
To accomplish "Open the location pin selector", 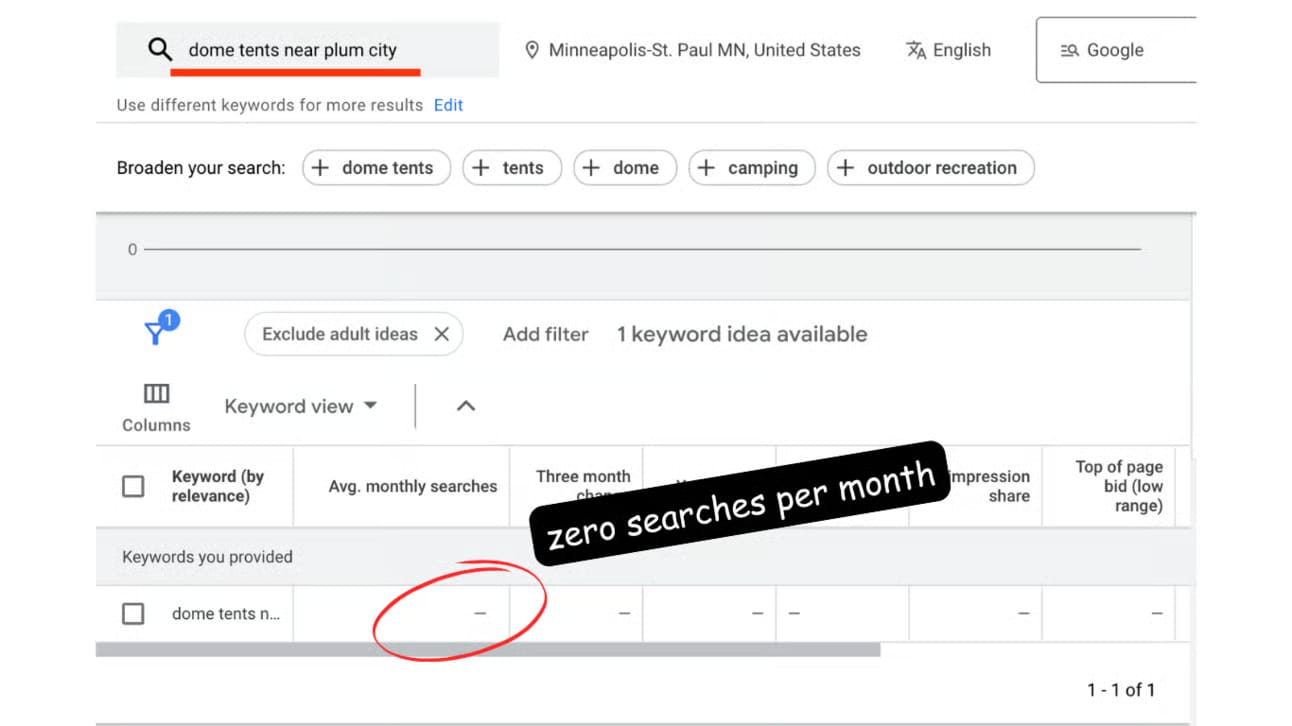I will pos(532,50).
